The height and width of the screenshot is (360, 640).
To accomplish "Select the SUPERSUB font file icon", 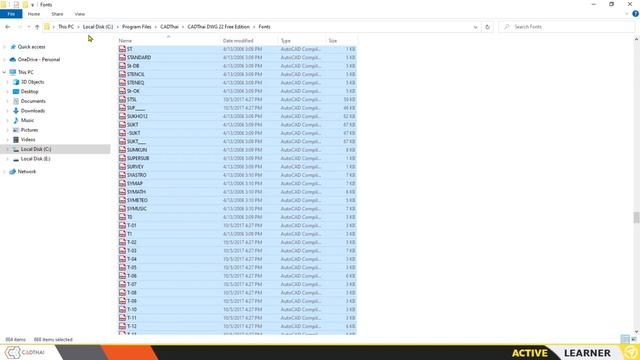I will [122, 158].
